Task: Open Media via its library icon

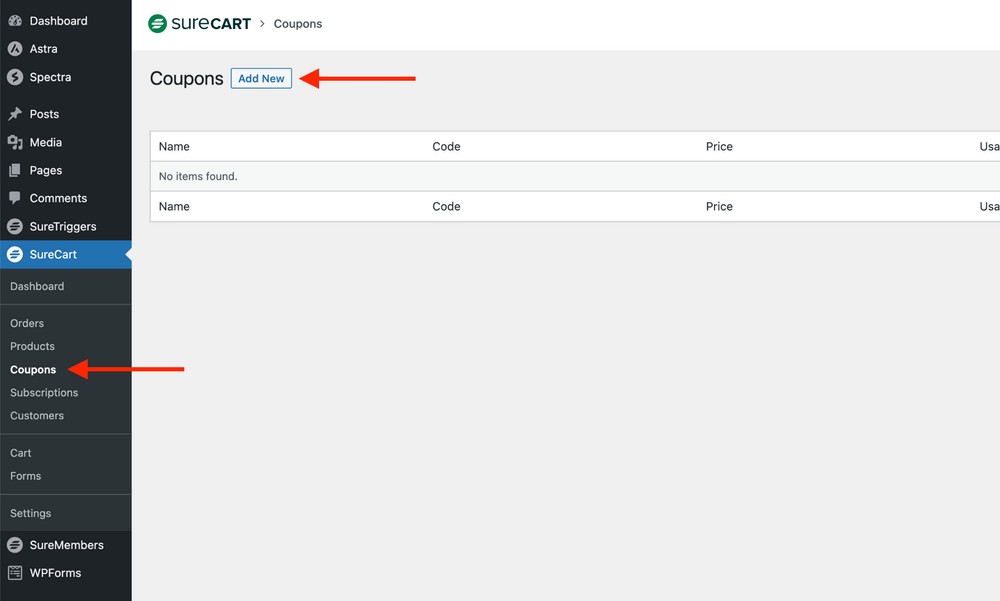Action: [x=13, y=142]
